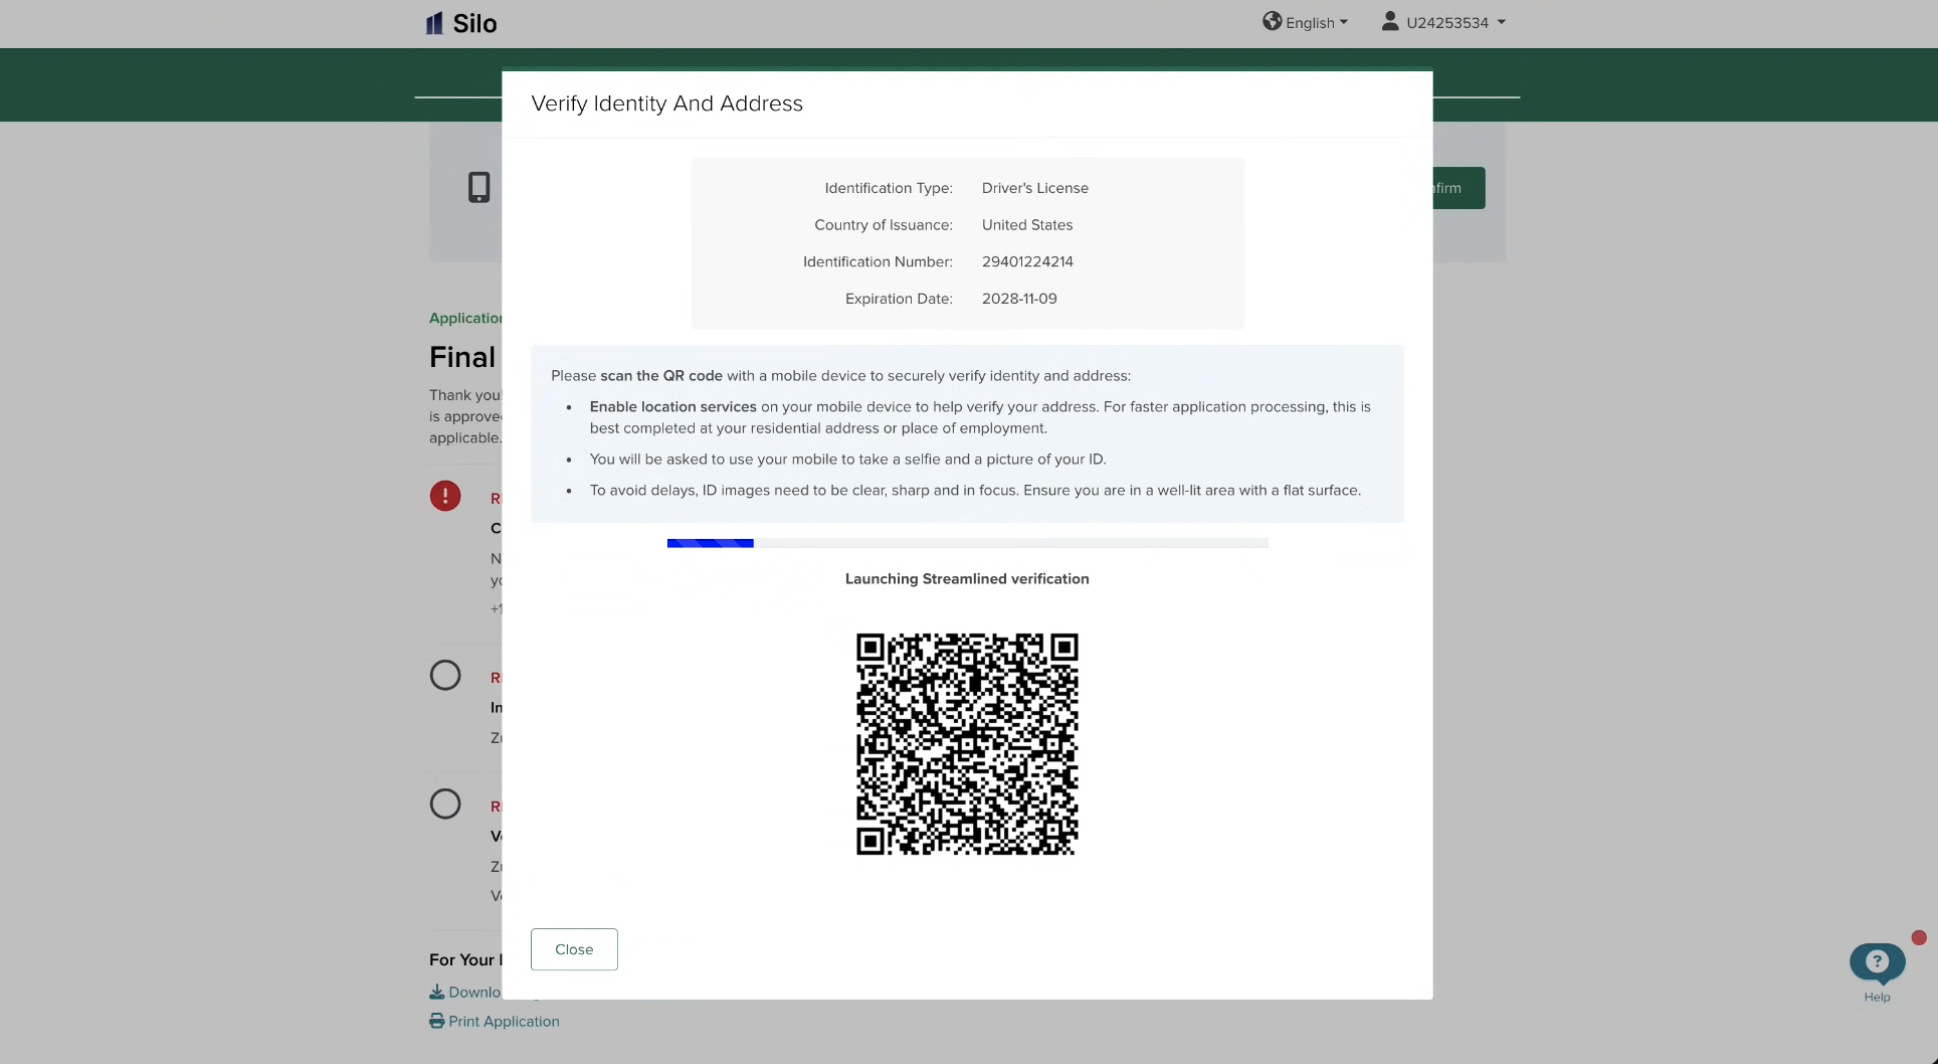Image resolution: width=1938 pixels, height=1064 pixels.
Task: Open the Help chat bubble
Action: (1876, 963)
